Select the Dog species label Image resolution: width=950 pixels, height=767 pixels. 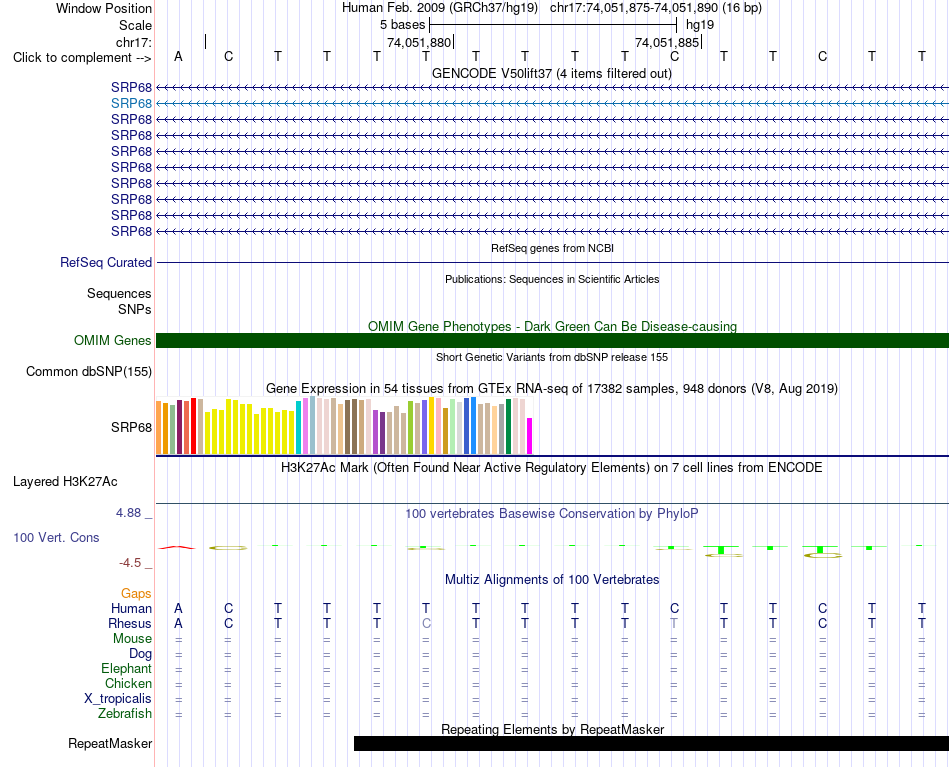point(140,654)
